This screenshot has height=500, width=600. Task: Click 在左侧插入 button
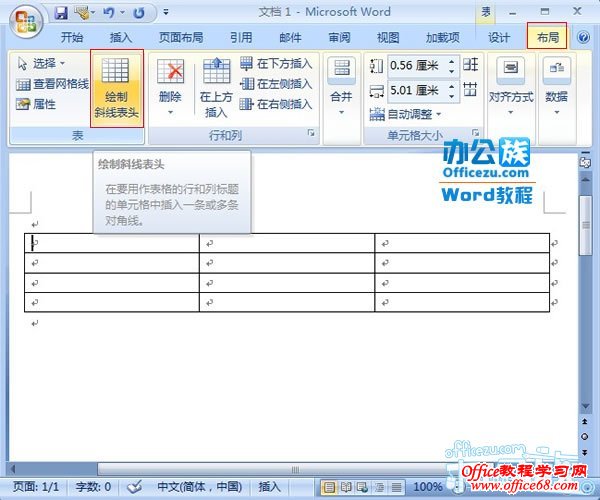pyautogui.click(x=276, y=84)
